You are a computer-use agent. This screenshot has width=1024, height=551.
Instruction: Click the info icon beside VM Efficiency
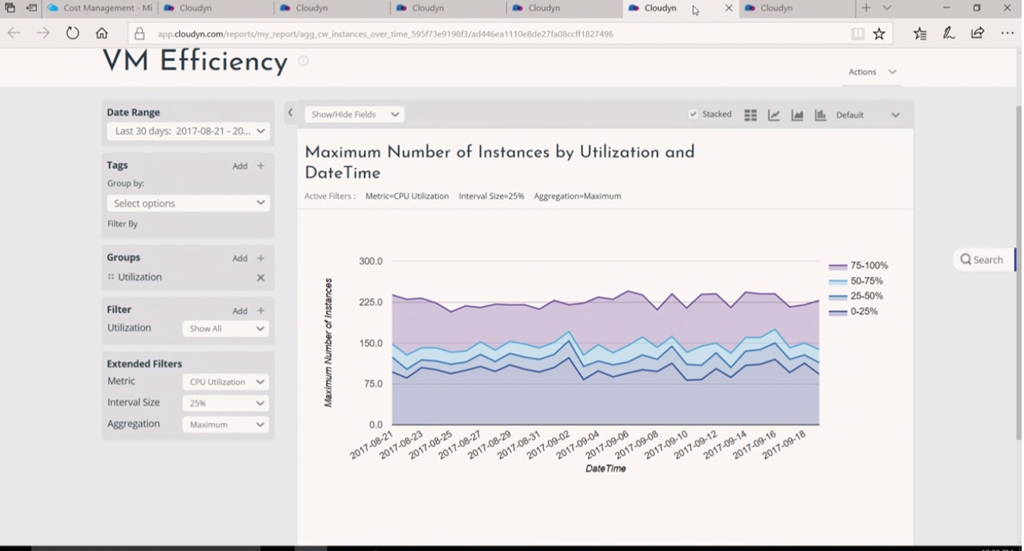[303, 61]
